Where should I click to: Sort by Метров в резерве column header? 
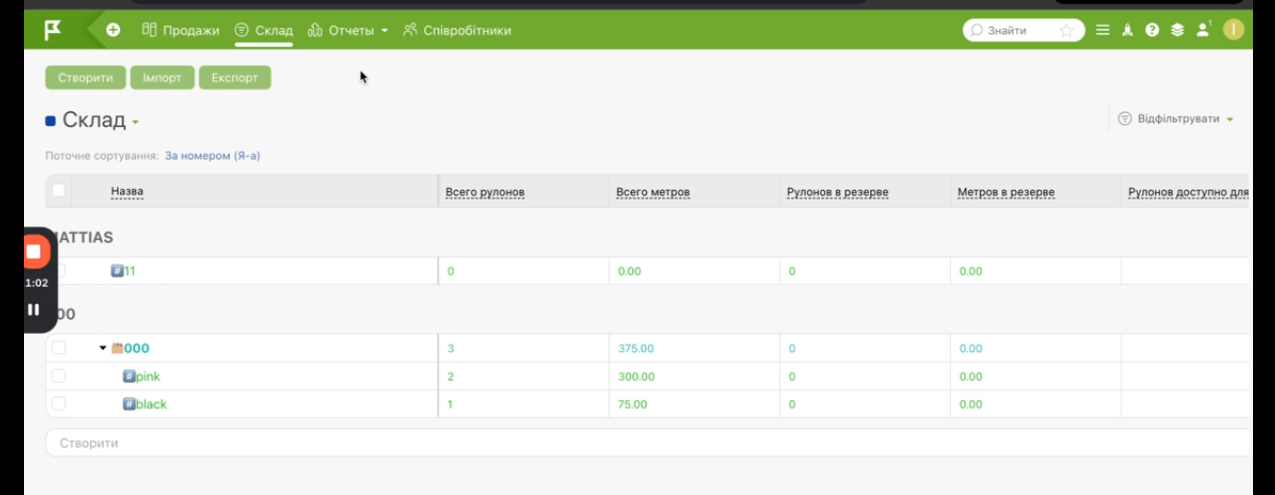[1006, 191]
